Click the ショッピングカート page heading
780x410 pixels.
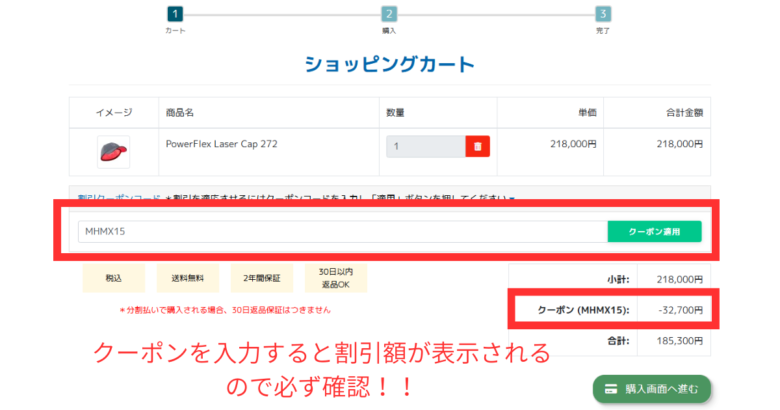(389, 65)
